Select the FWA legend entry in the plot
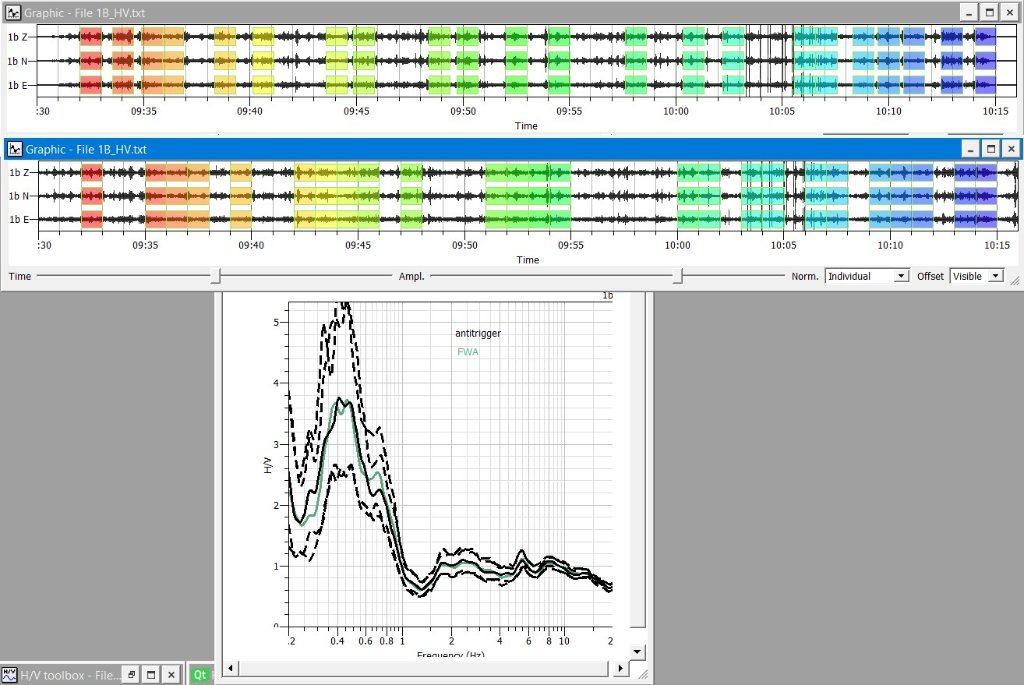Screen dimensions: 1024x685 [467, 352]
